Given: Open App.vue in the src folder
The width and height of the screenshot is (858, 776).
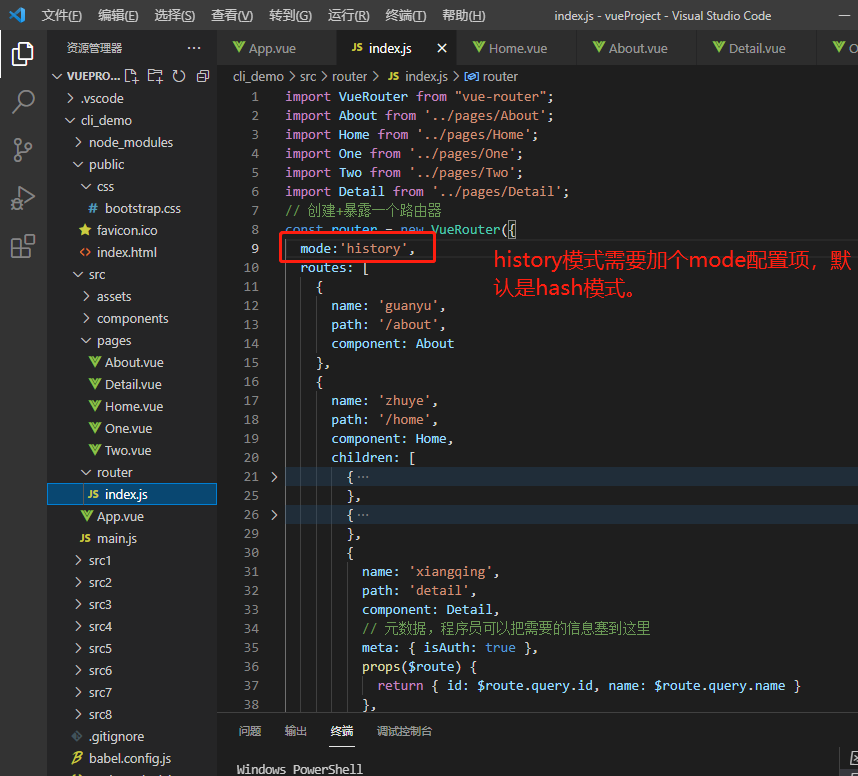Looking at the screenshot, I should pos(132,517).
